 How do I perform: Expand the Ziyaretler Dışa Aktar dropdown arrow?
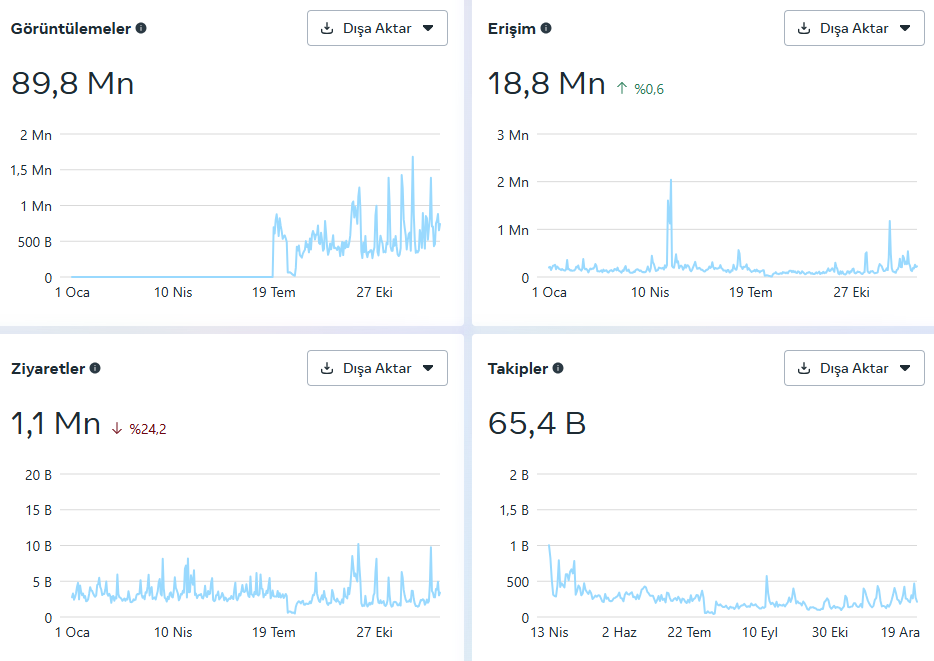click(x=428, y=368)
